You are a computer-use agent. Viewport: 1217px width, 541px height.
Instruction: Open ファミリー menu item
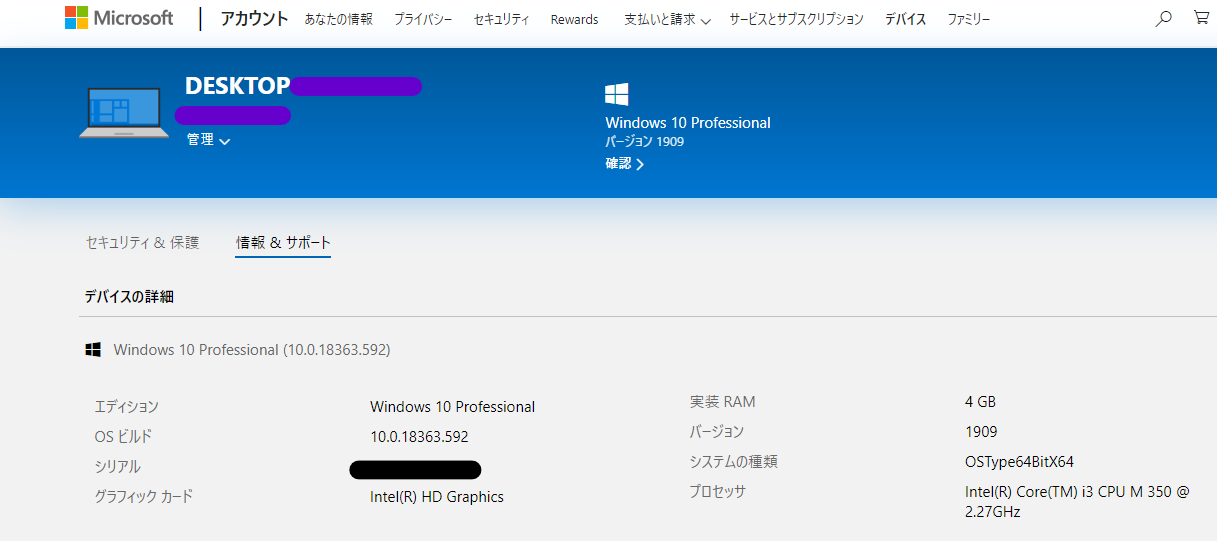(969, 19)
